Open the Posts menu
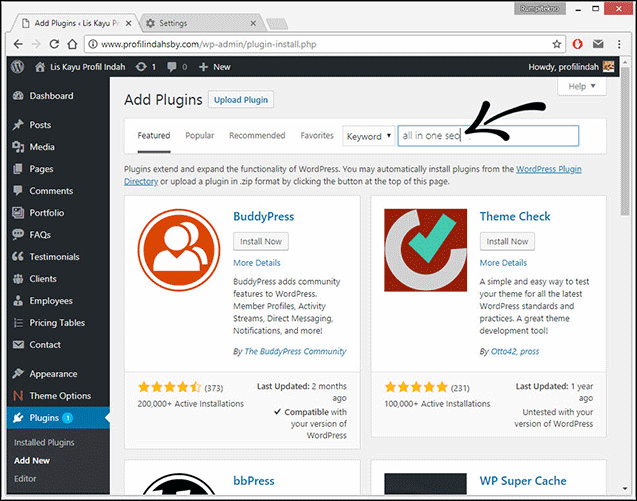The width and height of the screenshot is (637, 501). pos(40,125)
